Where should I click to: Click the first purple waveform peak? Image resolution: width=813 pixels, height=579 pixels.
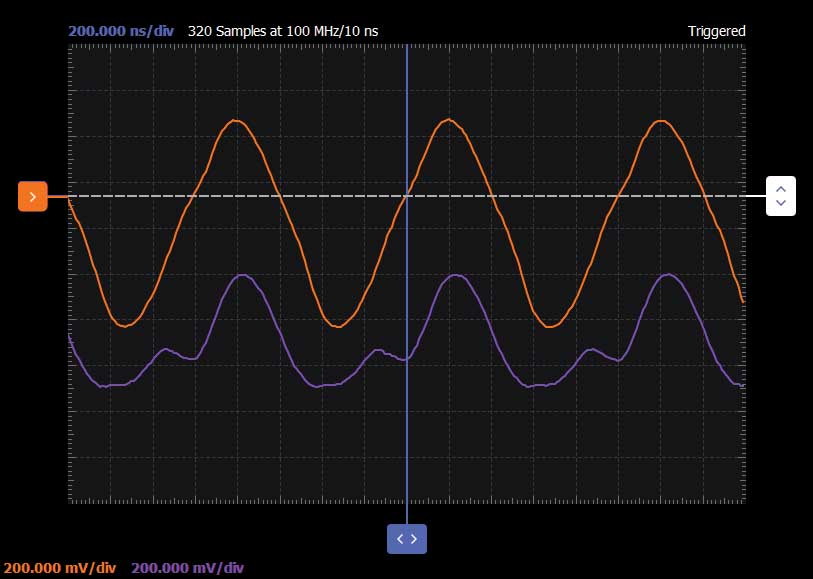[x=242, y=275]
